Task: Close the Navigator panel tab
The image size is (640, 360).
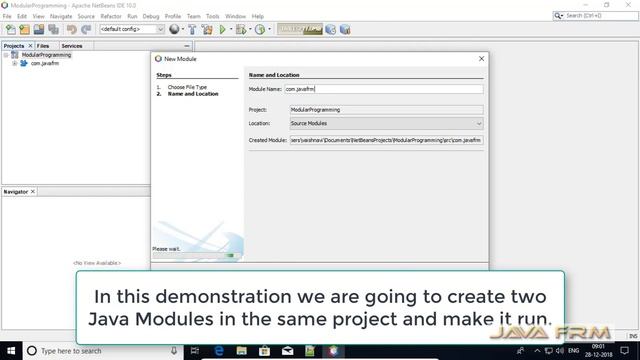Action: [x=33, y=191]
